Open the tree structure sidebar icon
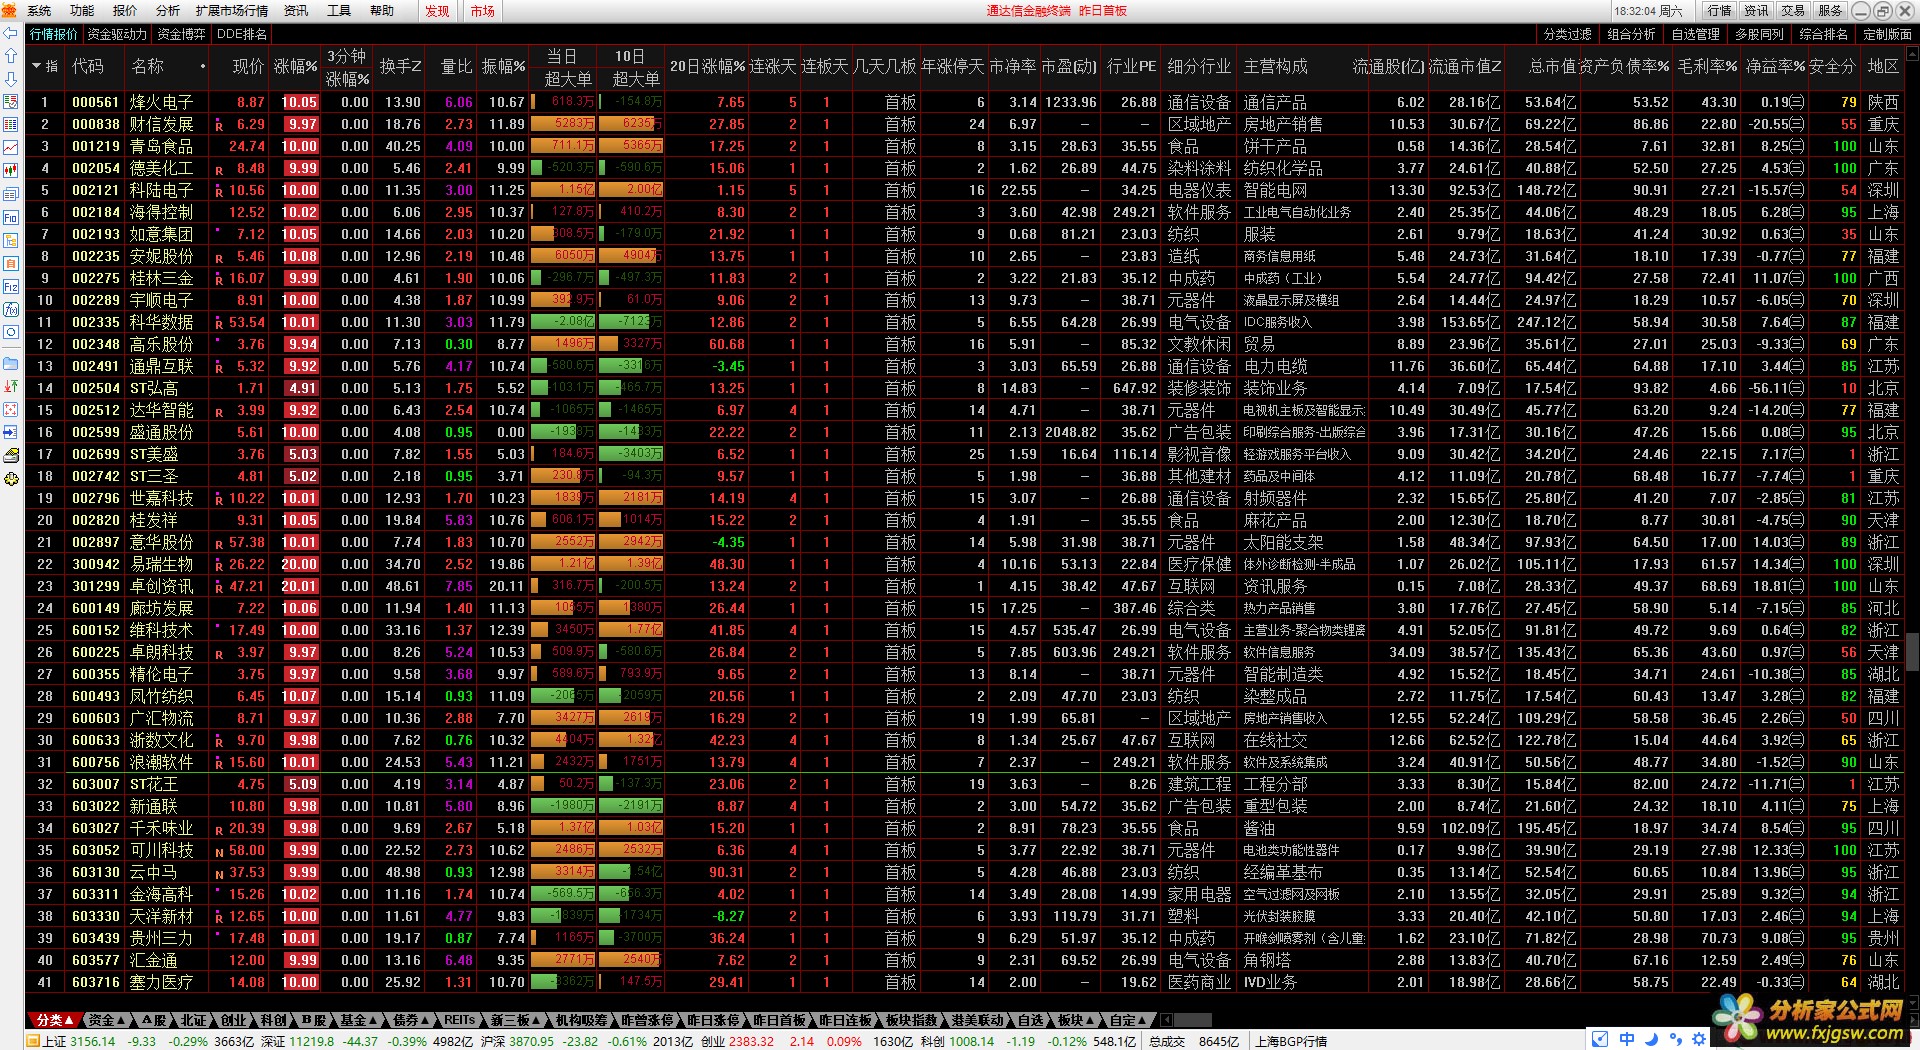 point(11,240)
